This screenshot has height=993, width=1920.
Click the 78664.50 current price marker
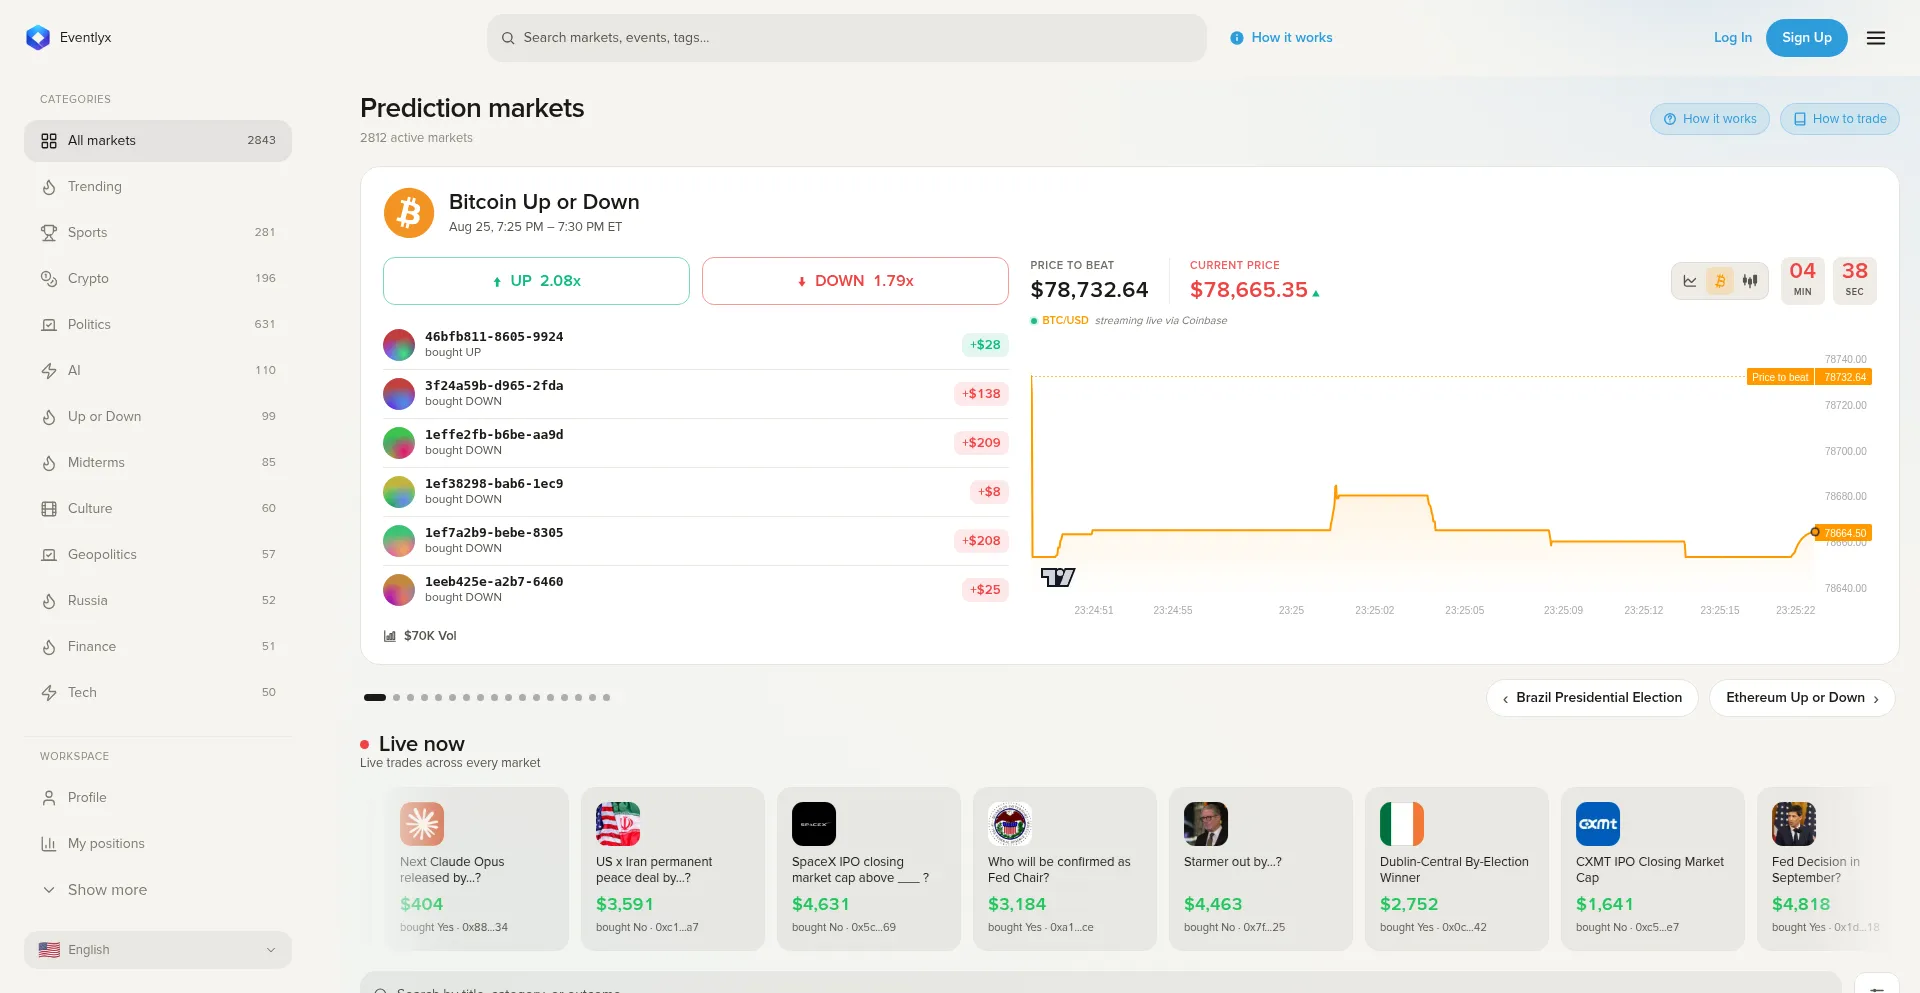pos(1844,533)
